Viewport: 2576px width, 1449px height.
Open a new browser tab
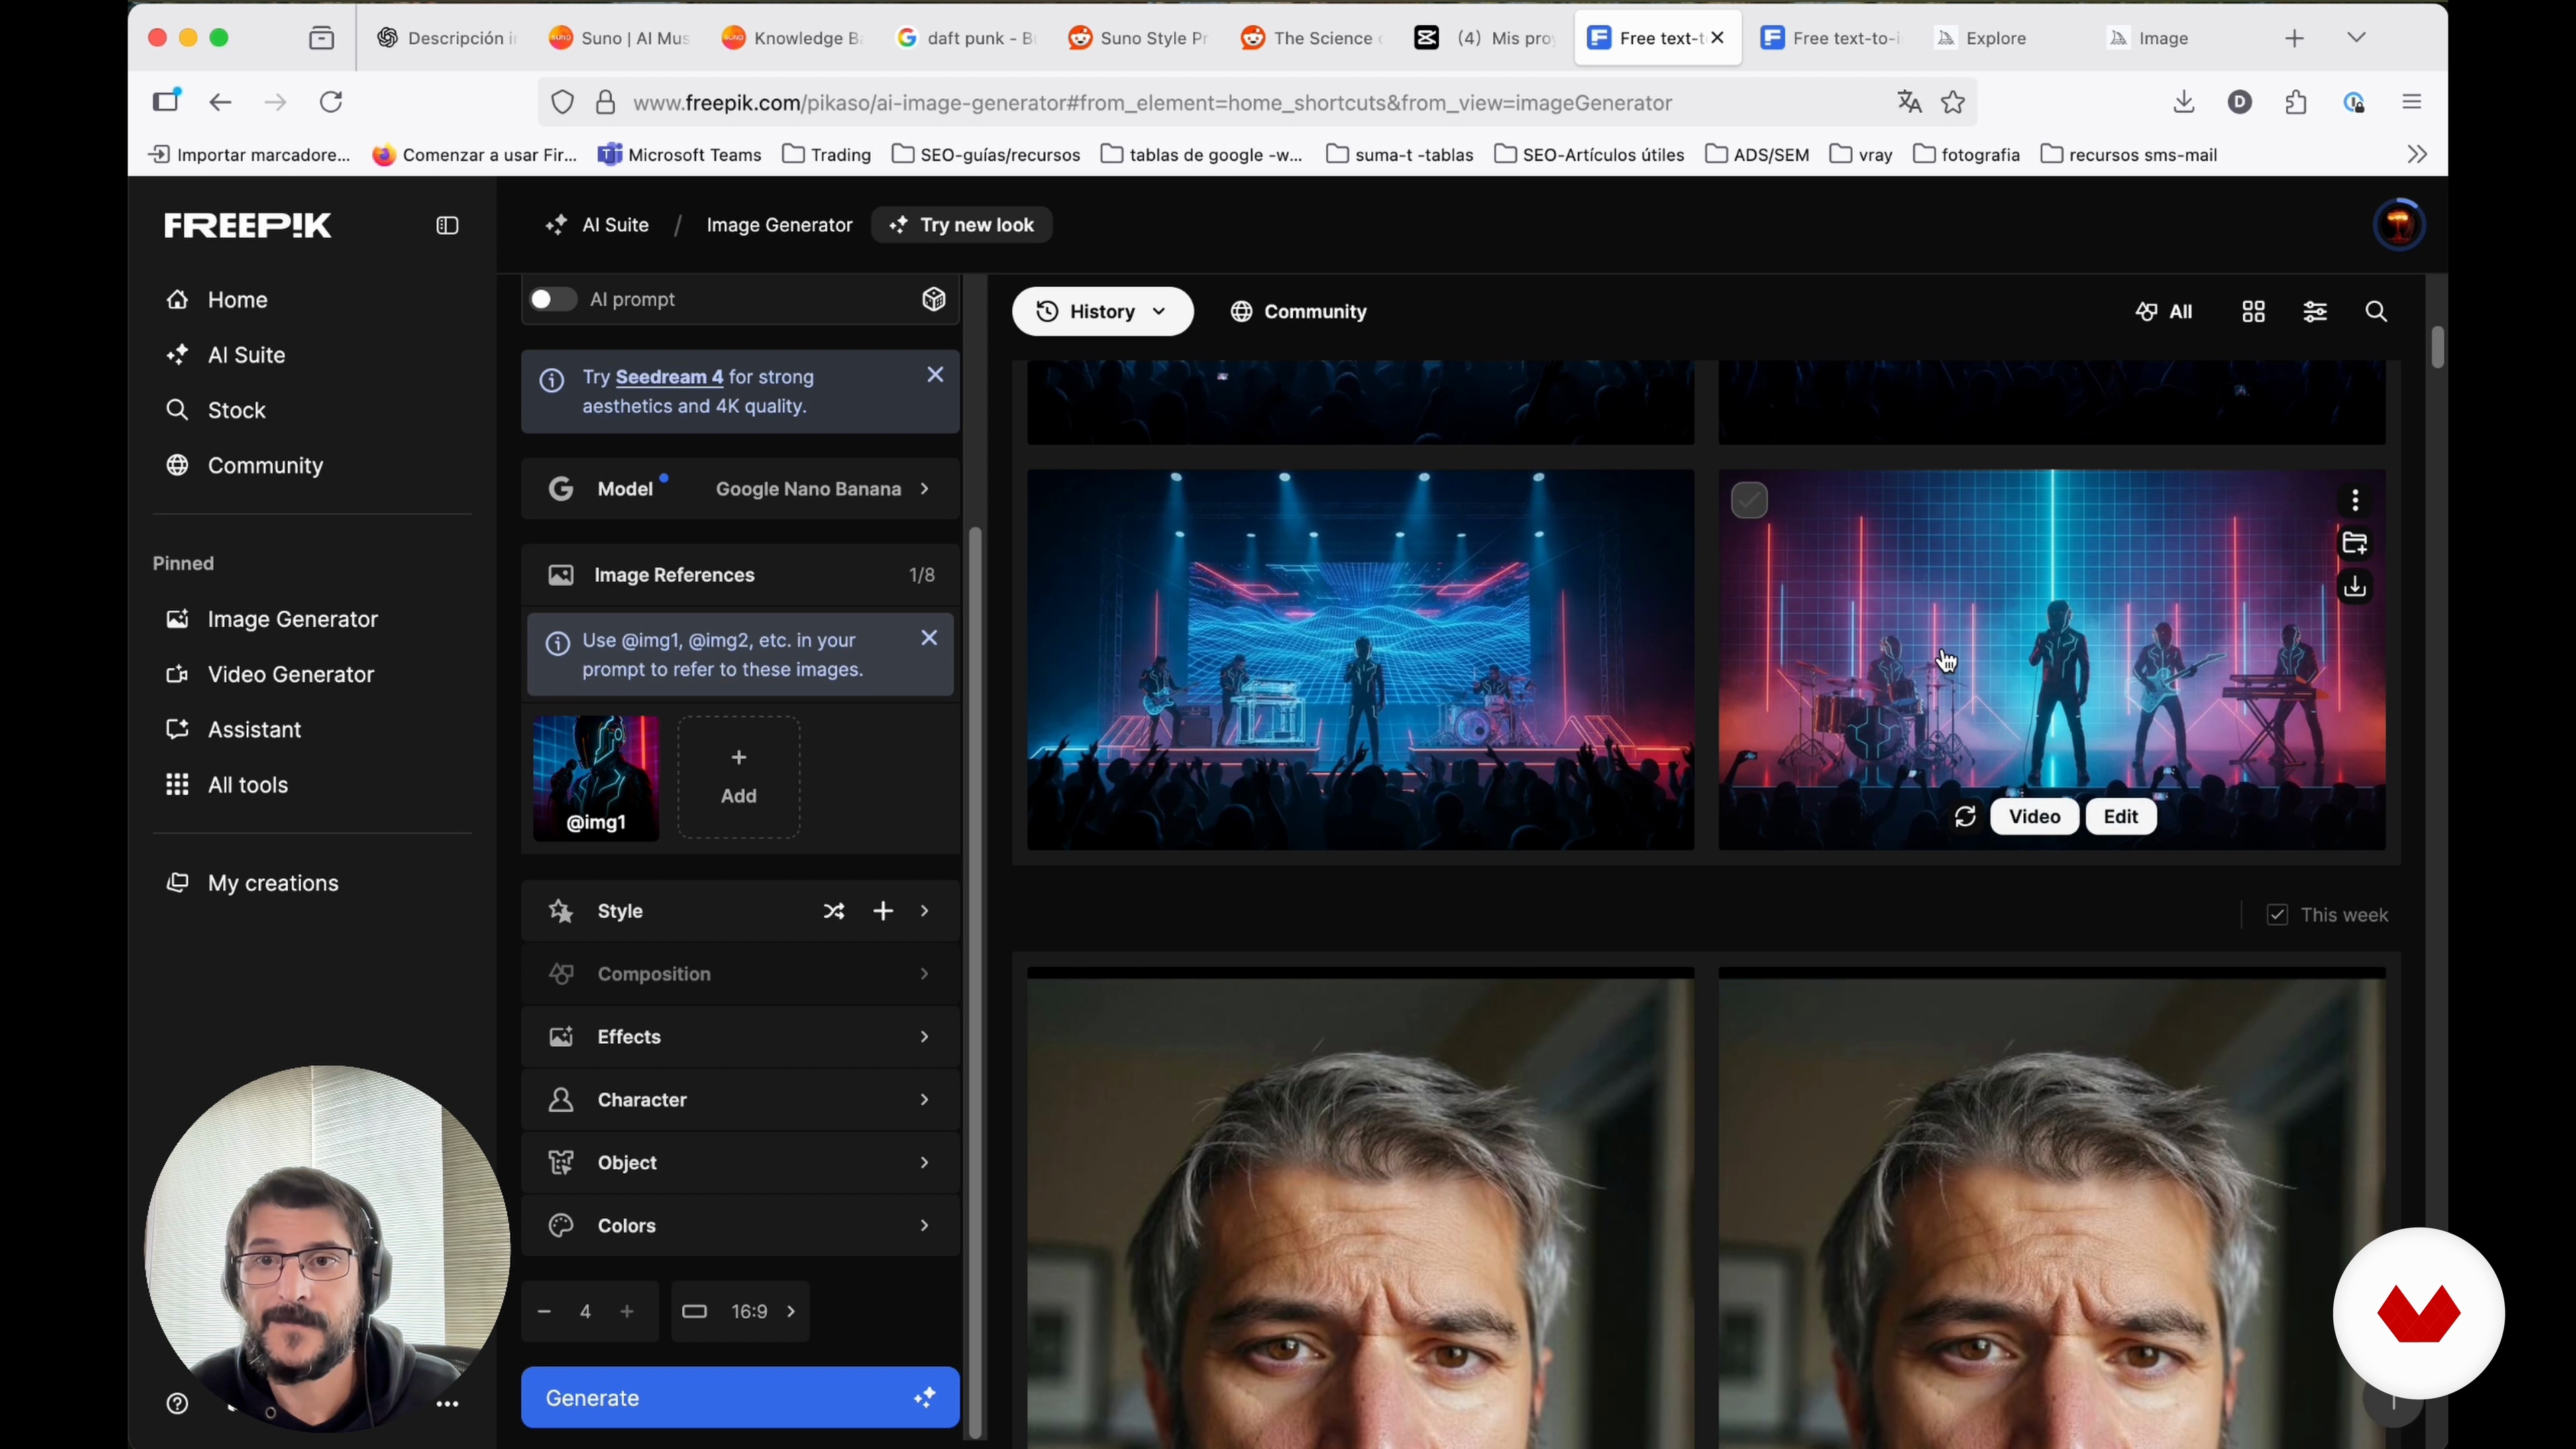click(x=2295, y=38)
